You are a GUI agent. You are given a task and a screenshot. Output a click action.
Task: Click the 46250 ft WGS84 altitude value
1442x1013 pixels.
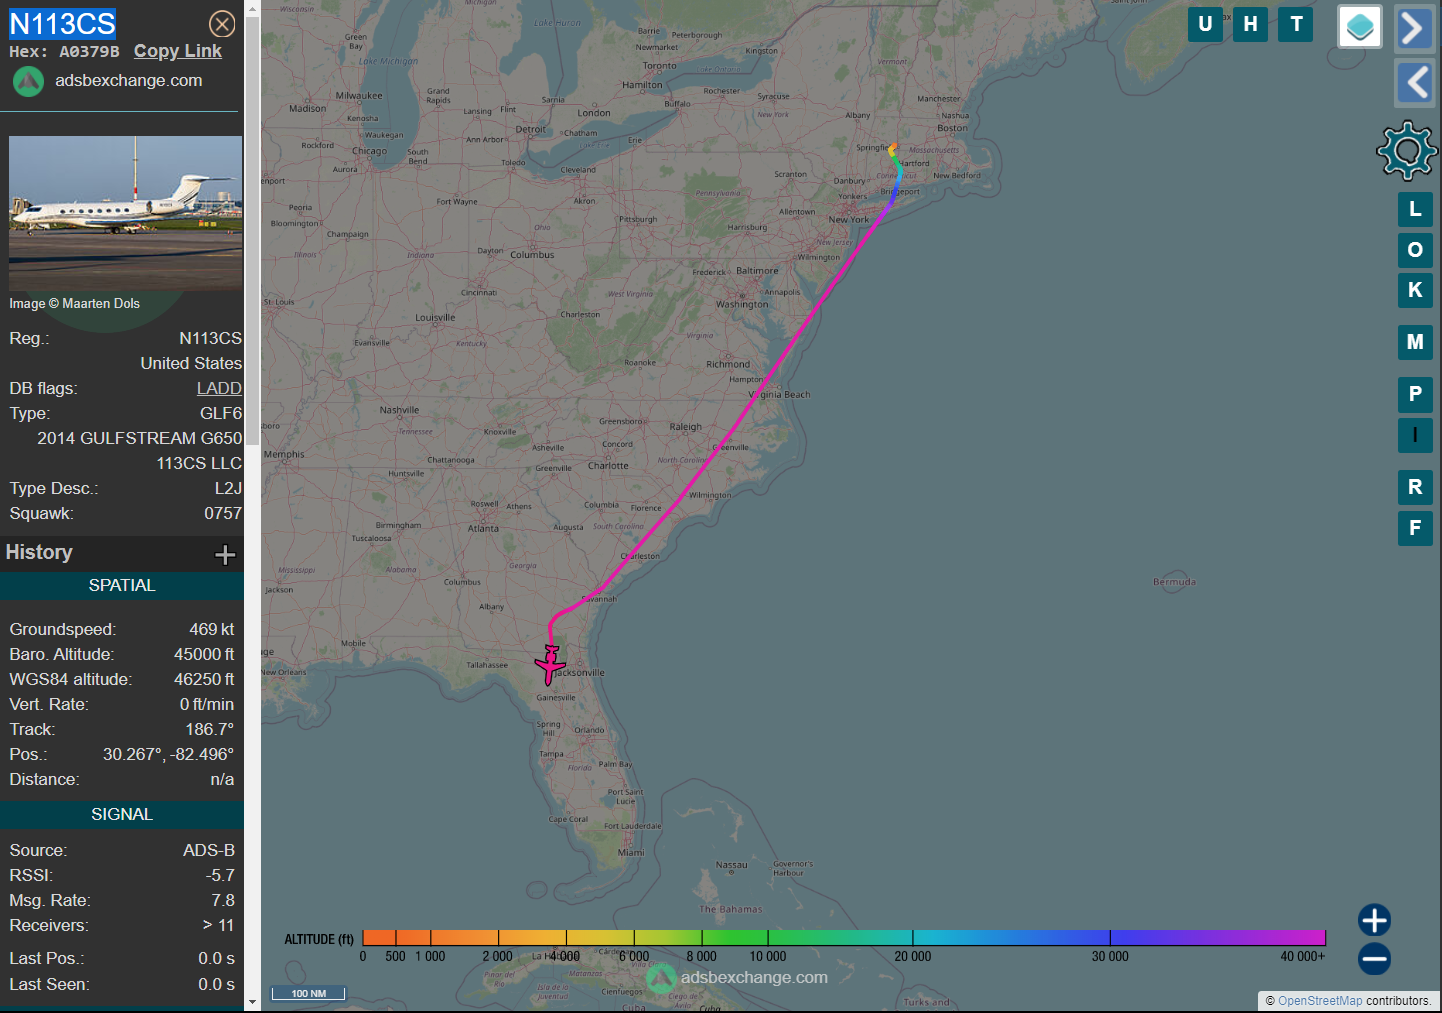pos(204,680)
